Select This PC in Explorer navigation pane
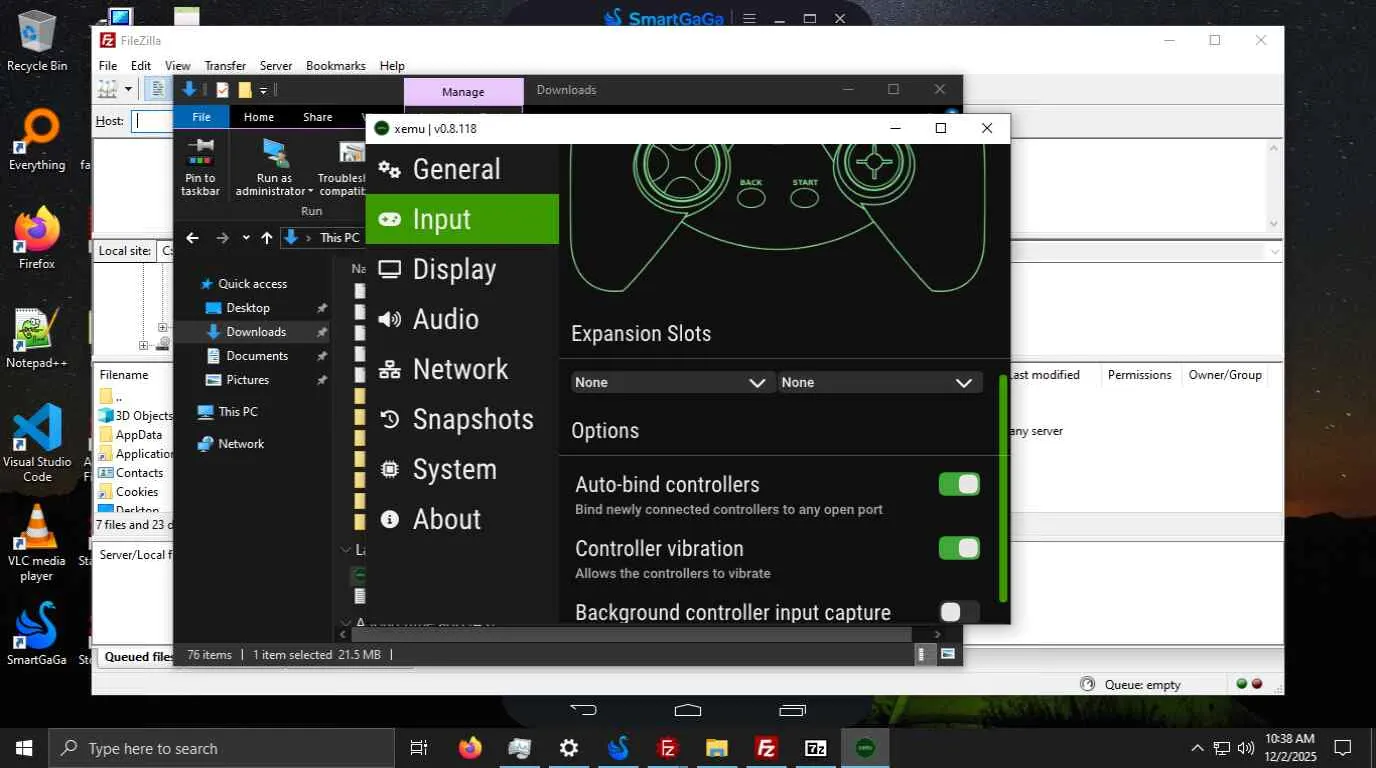This screenshot has height=768, width=1376. (238, 412)
